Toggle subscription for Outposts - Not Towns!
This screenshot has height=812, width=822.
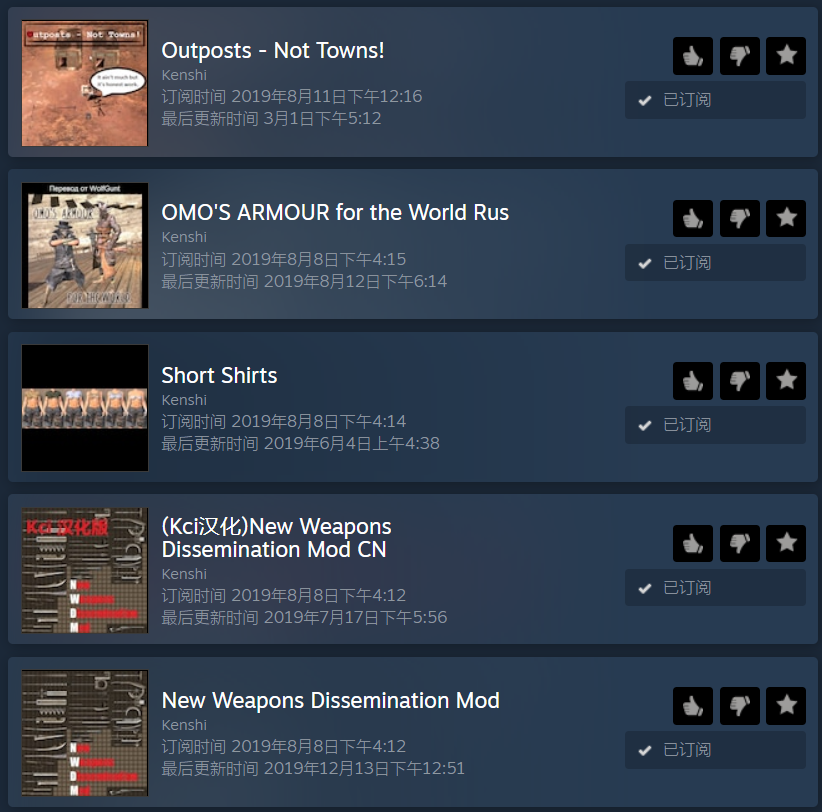point(715,100)
